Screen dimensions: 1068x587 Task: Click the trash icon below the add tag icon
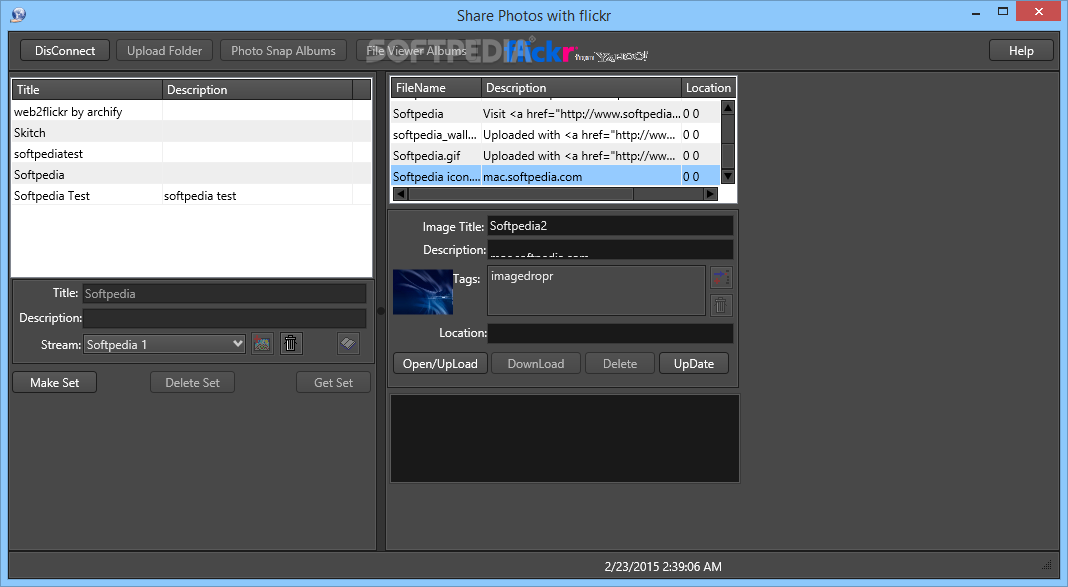[721, 305]
